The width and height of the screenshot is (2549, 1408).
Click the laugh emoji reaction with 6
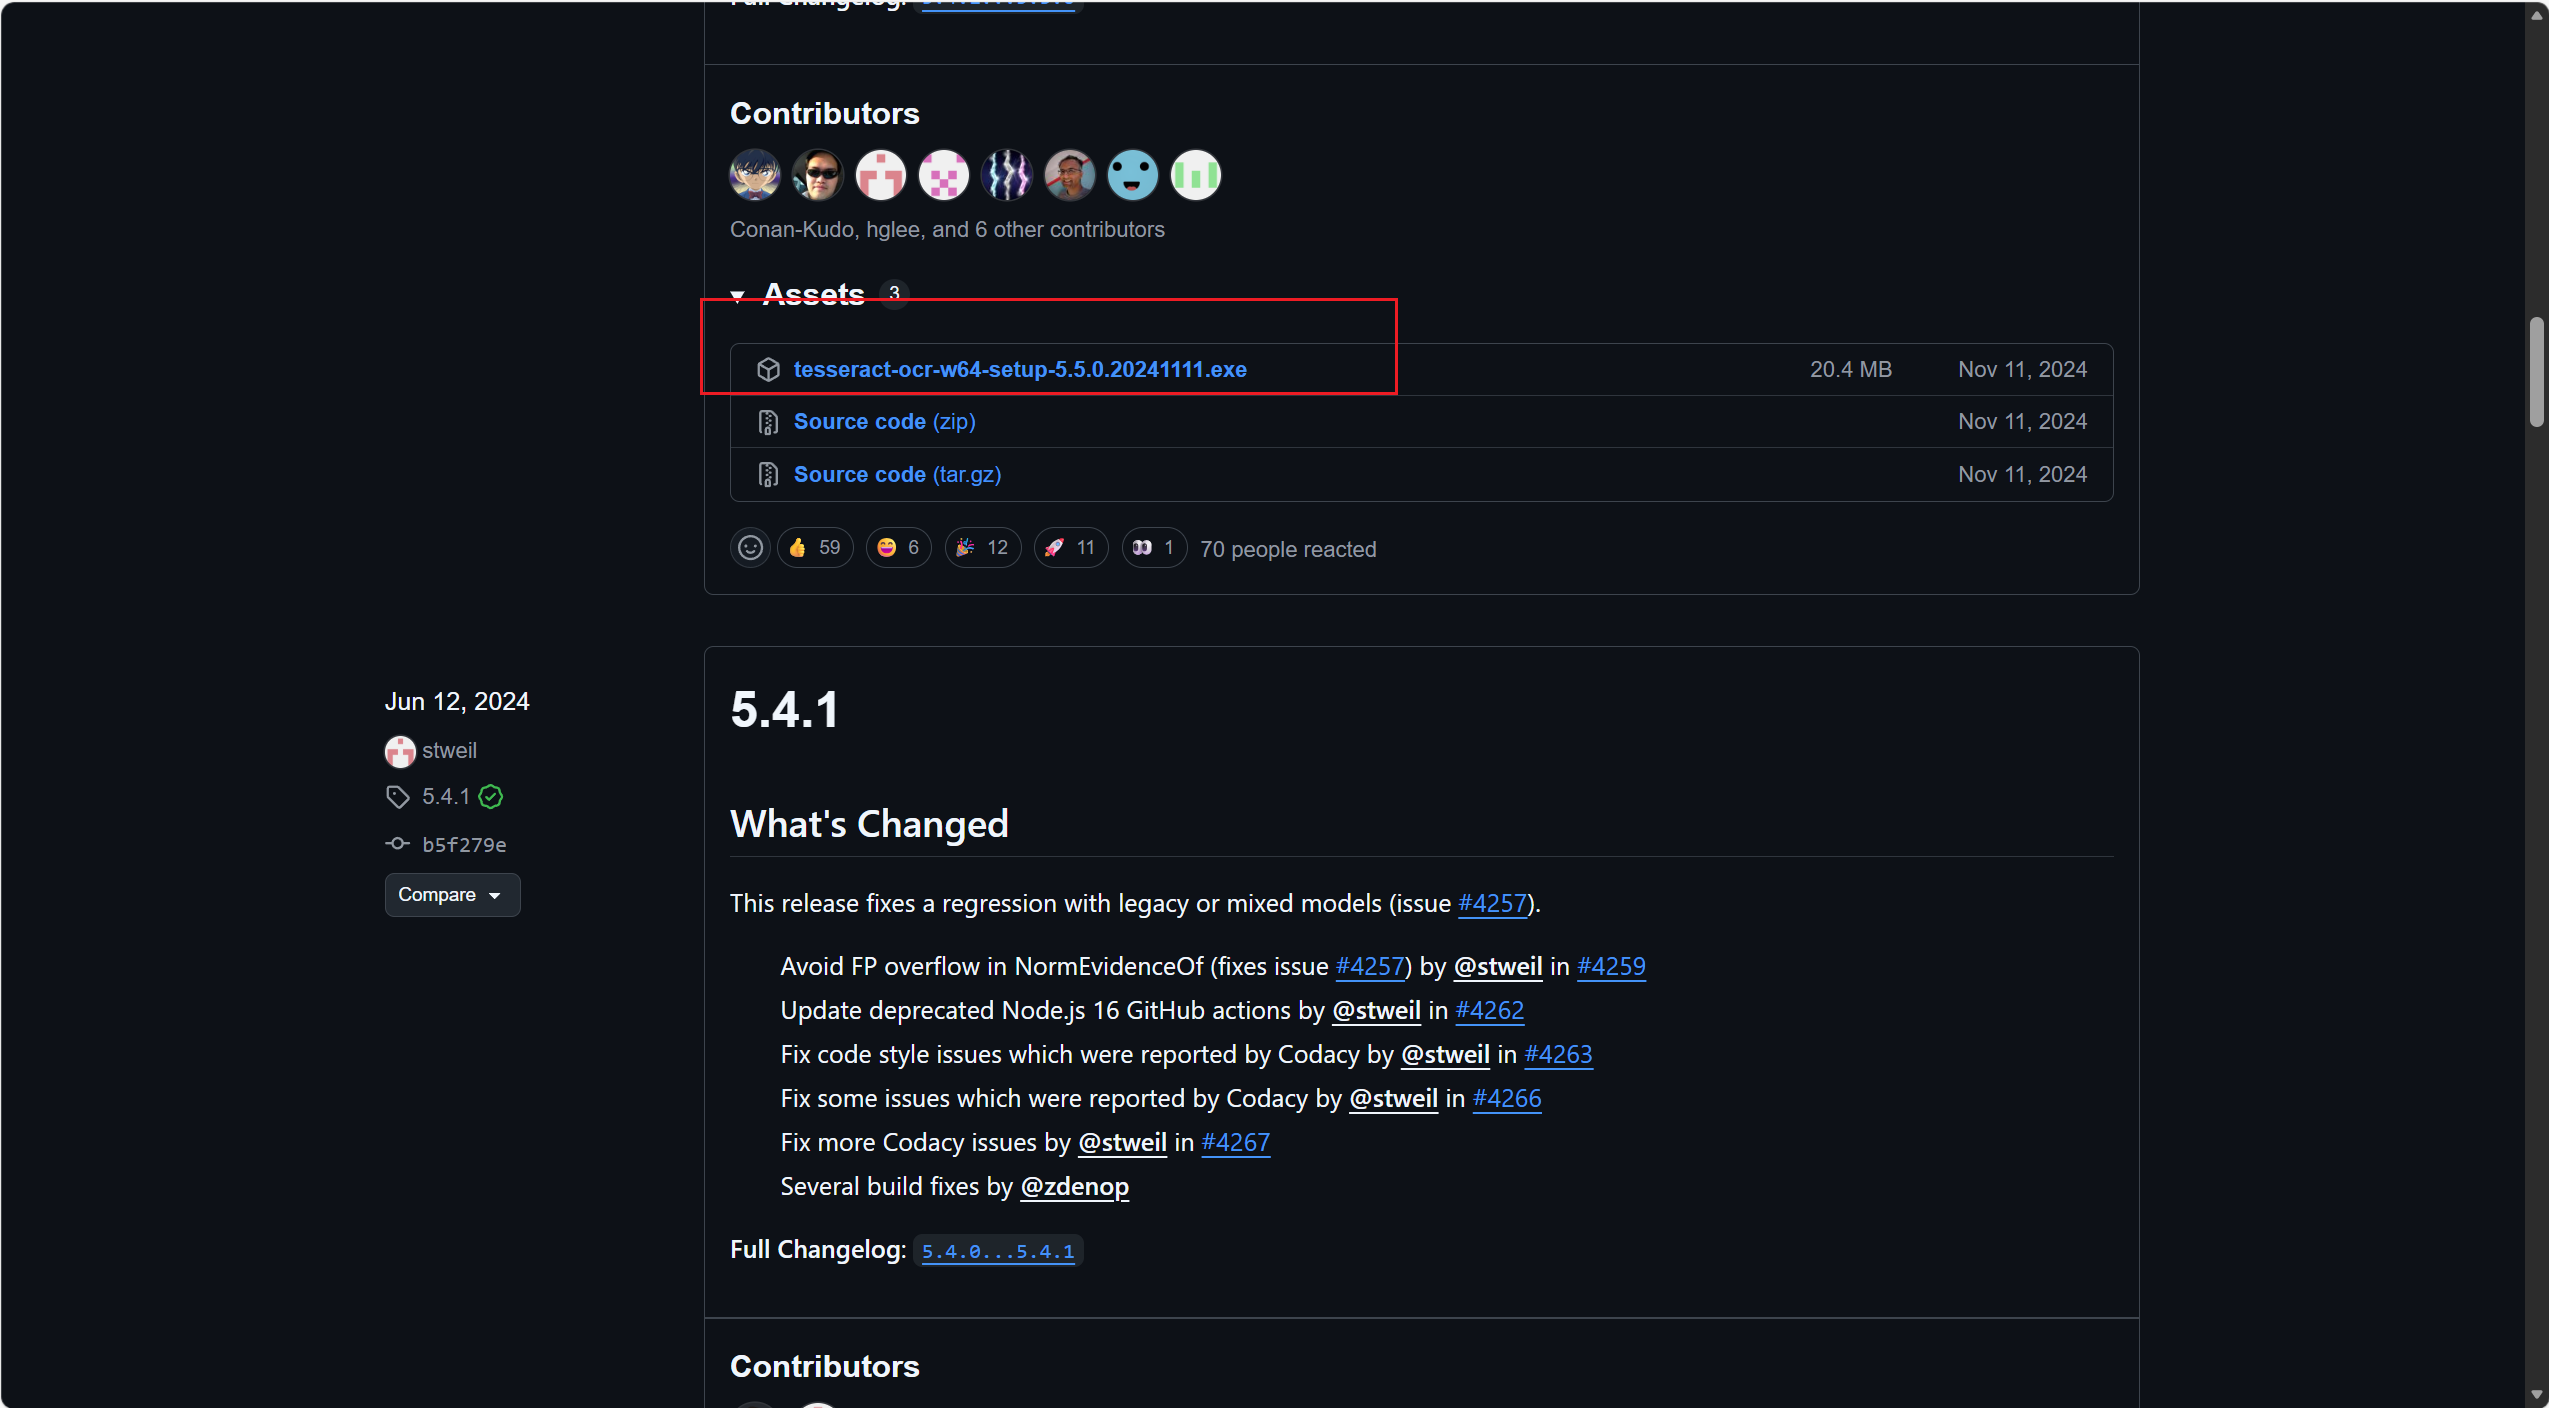[x=897, y=548]
